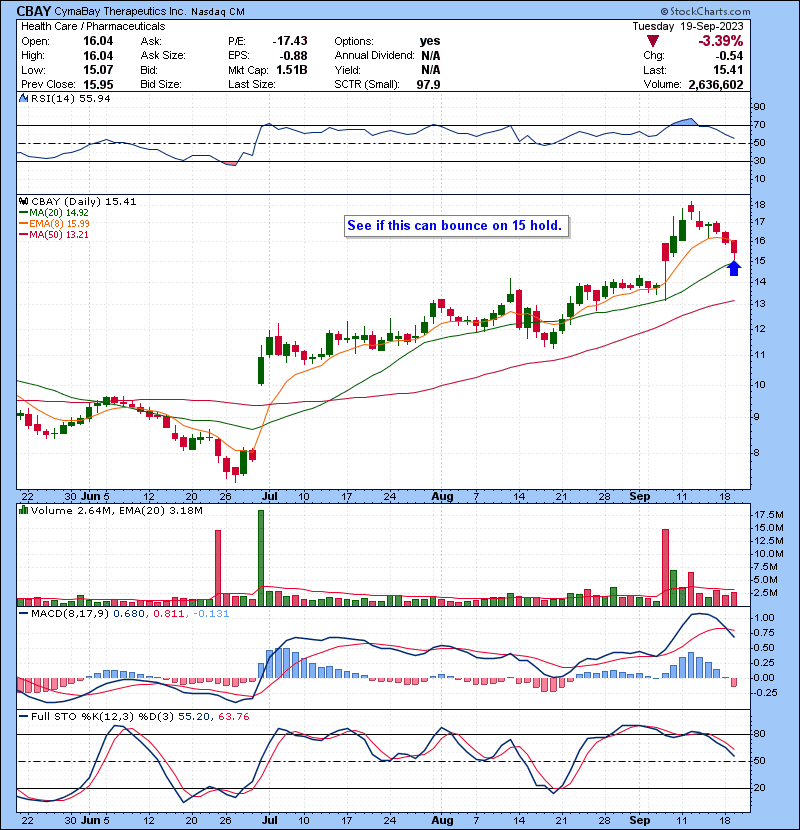This screenshot has height=830, width=800.
Task: Click the red down-triangle change indicator
Action: [x=653, y=41]
